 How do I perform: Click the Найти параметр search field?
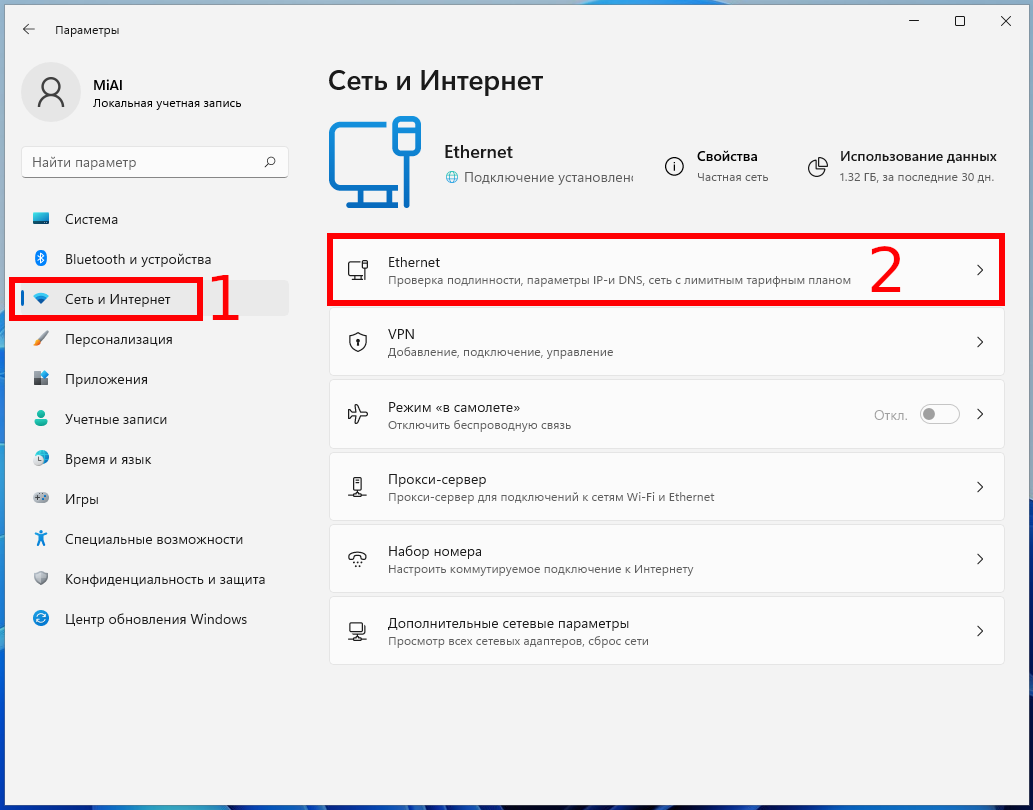point(155,162)
